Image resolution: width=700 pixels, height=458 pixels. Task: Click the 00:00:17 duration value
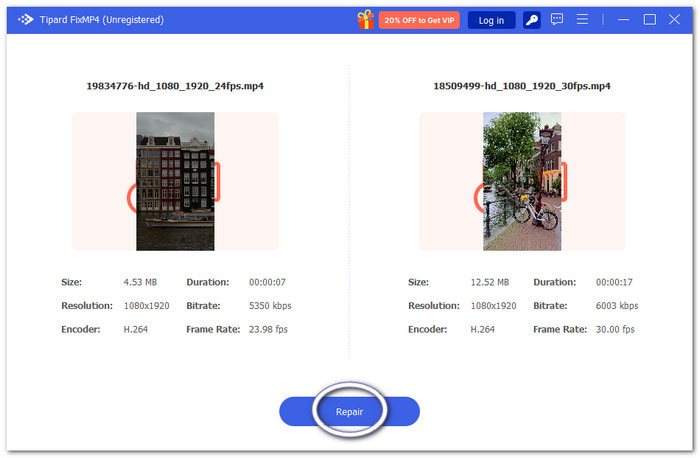(x=614, y=282)
